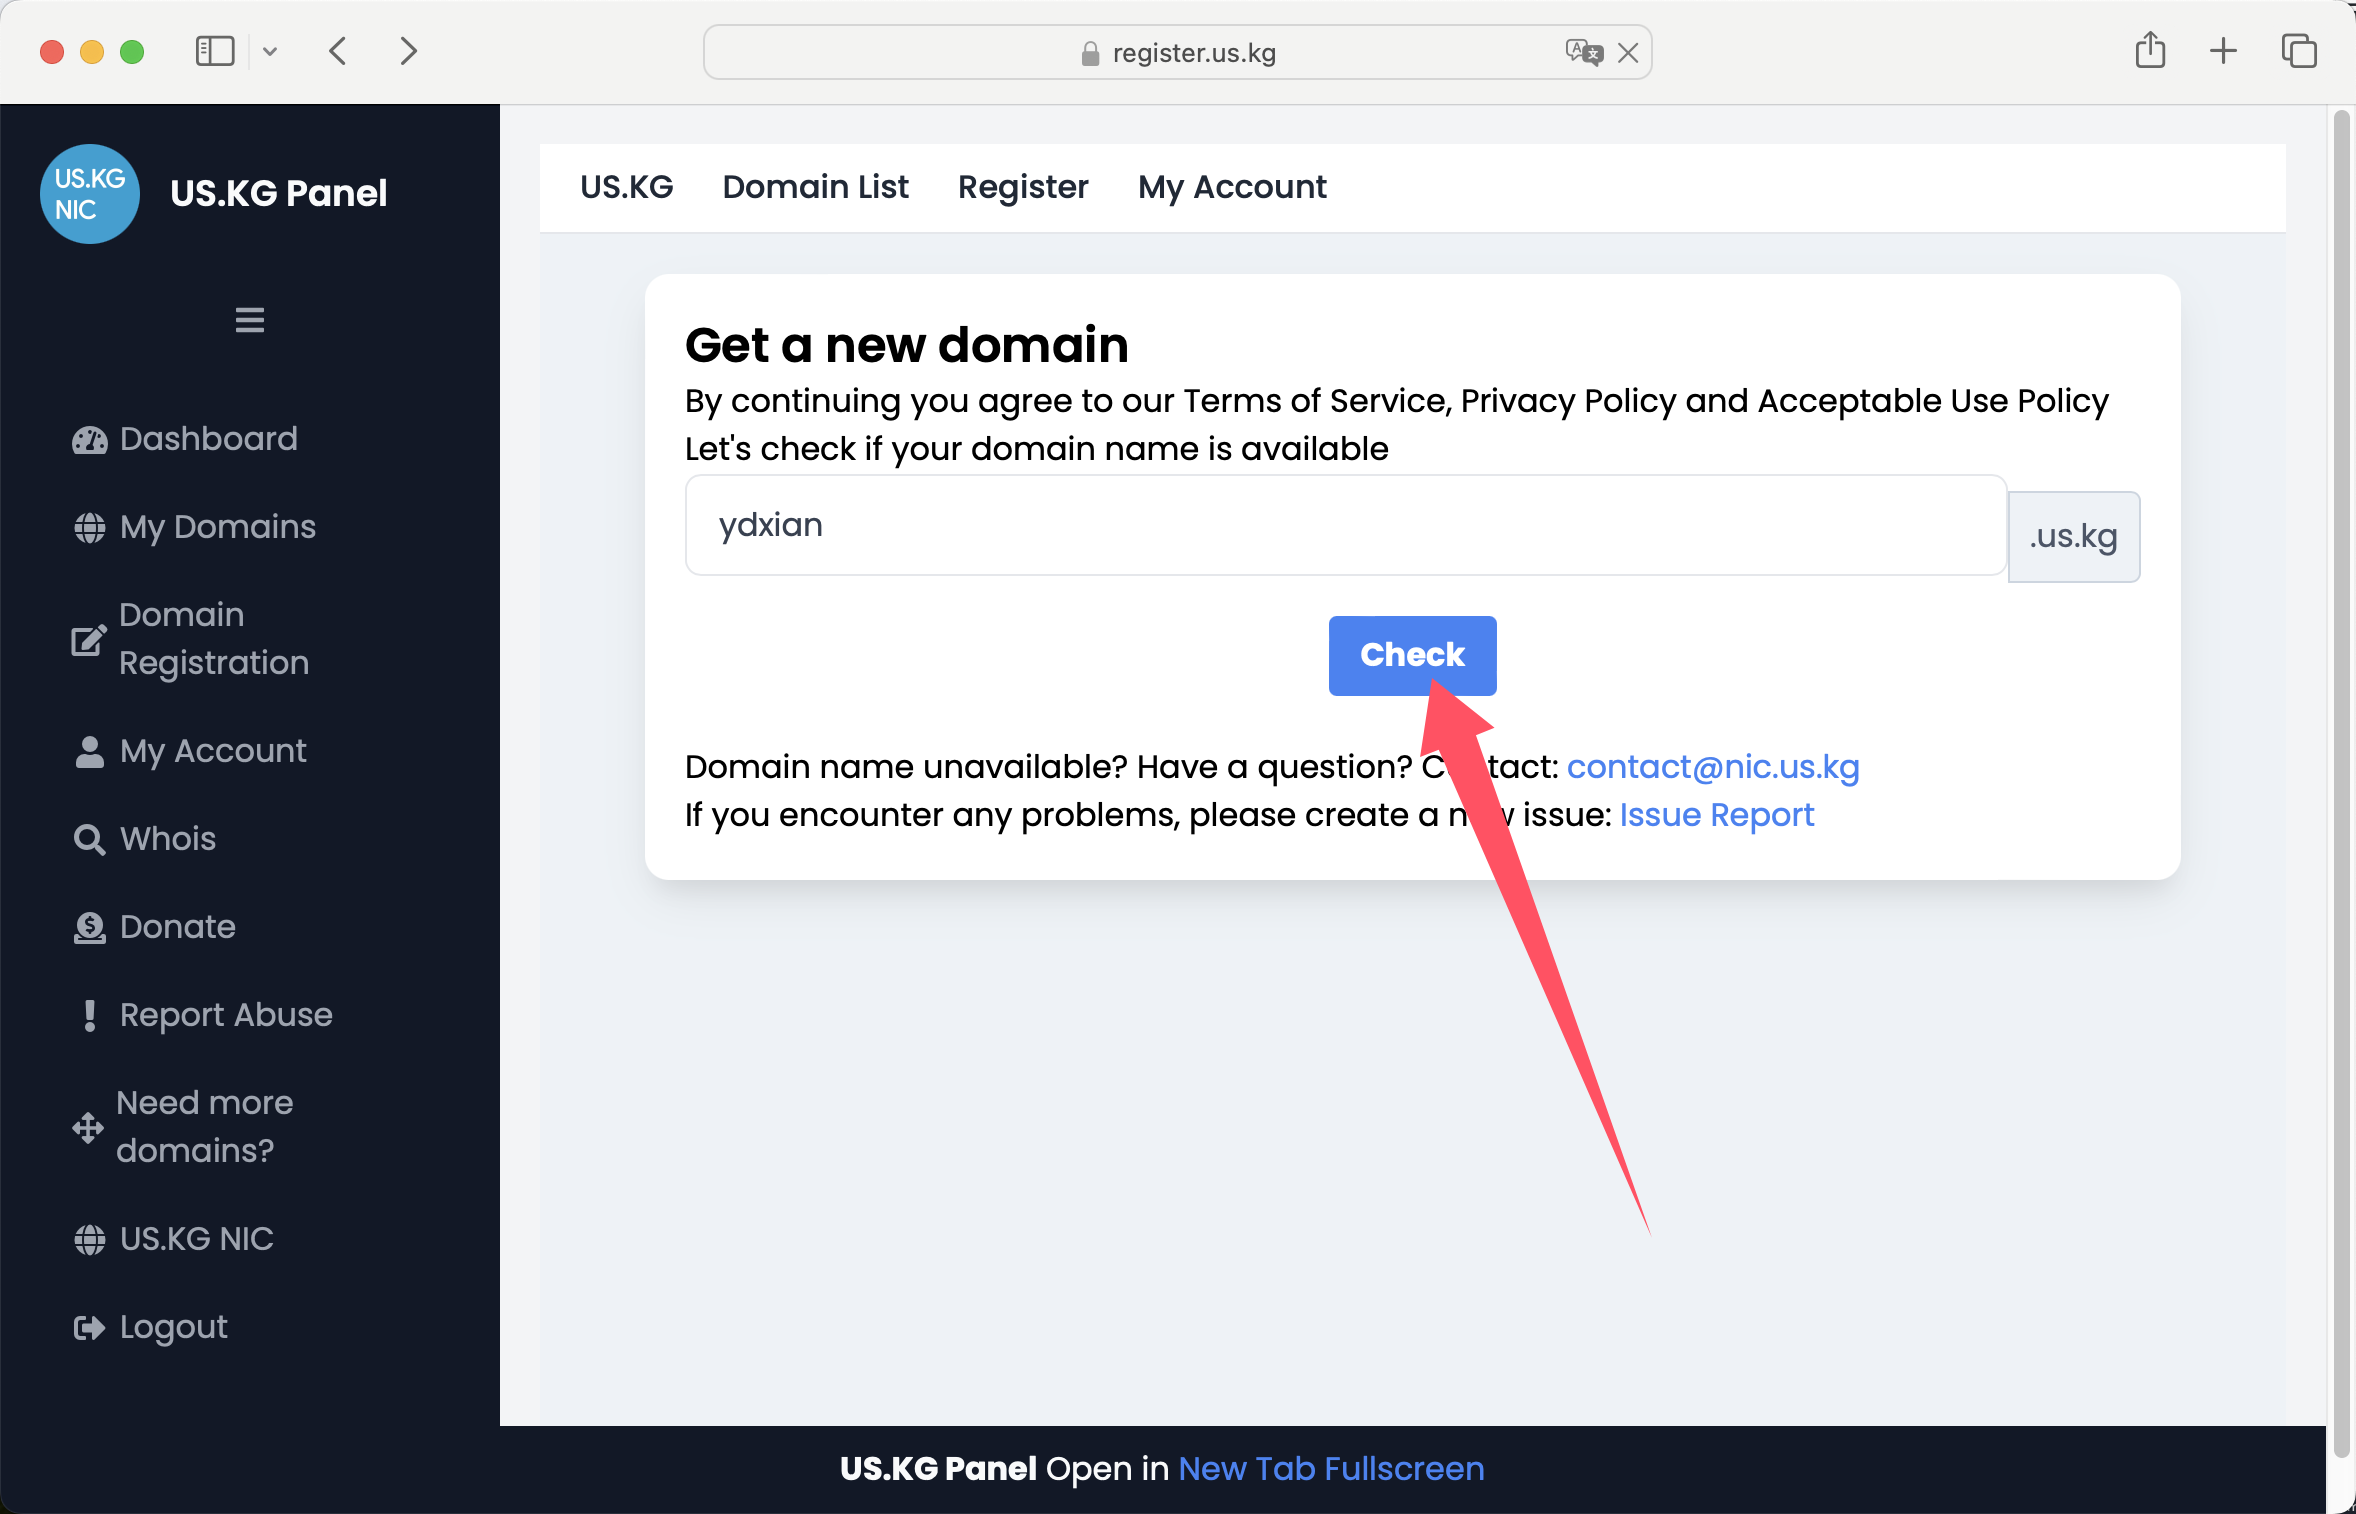Open My Domains section
This screenshot has width=2356, height=1514.
tap(218, 525)
